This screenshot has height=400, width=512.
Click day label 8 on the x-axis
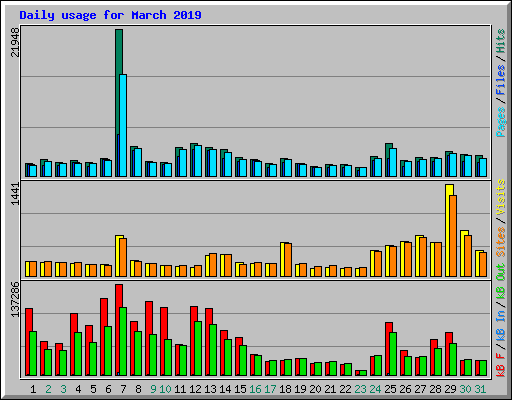tap(138, 389)
